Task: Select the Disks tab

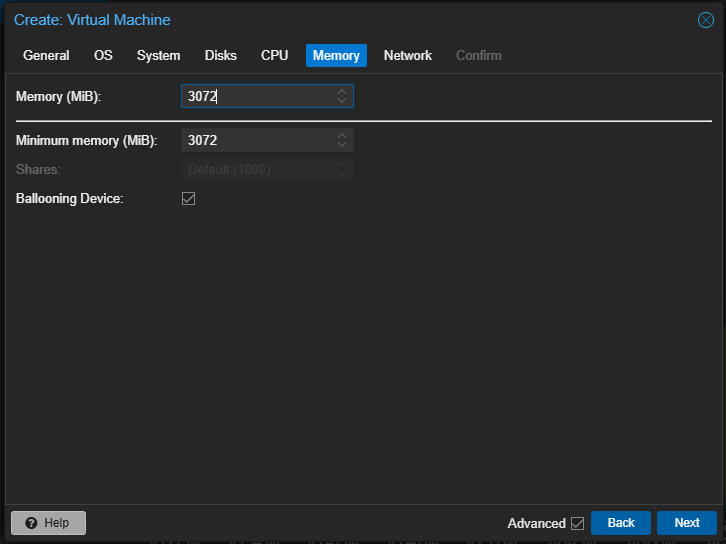Action: tap(221, 56)
